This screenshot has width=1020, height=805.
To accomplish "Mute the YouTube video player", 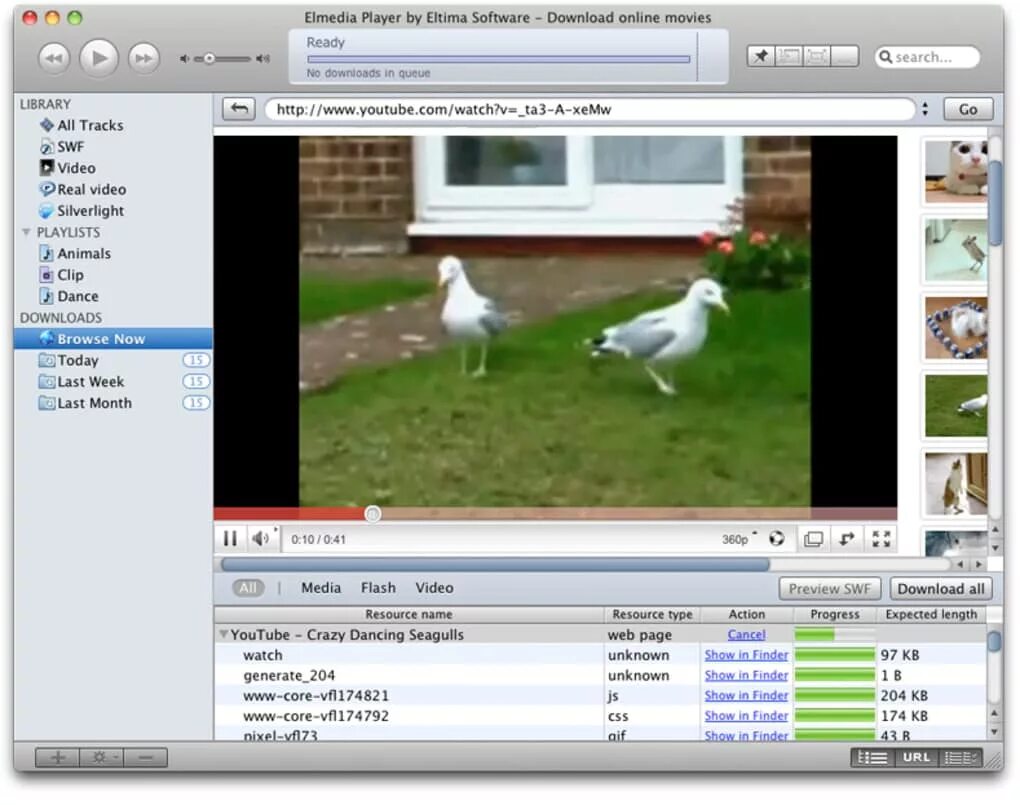I will [261, 539].
